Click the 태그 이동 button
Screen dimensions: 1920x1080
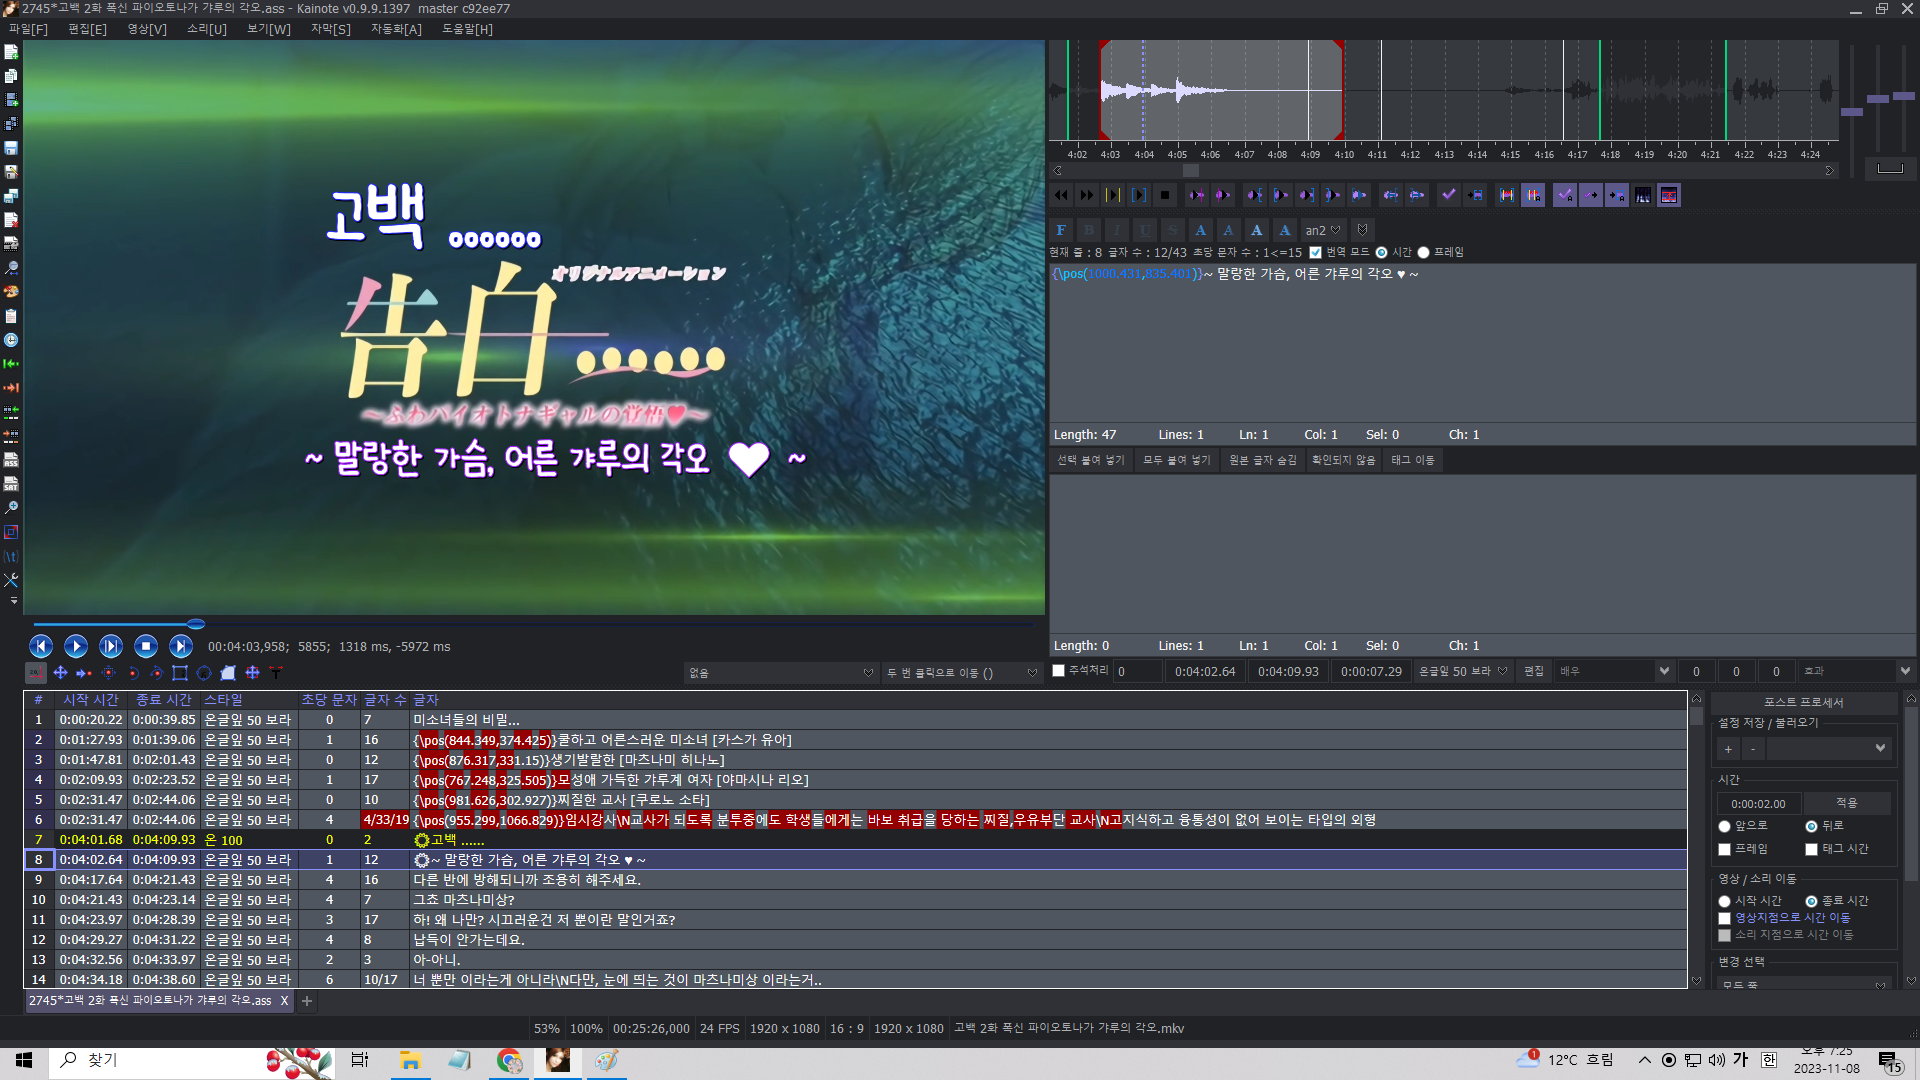pyautogui.click(x=1413, y=460)
